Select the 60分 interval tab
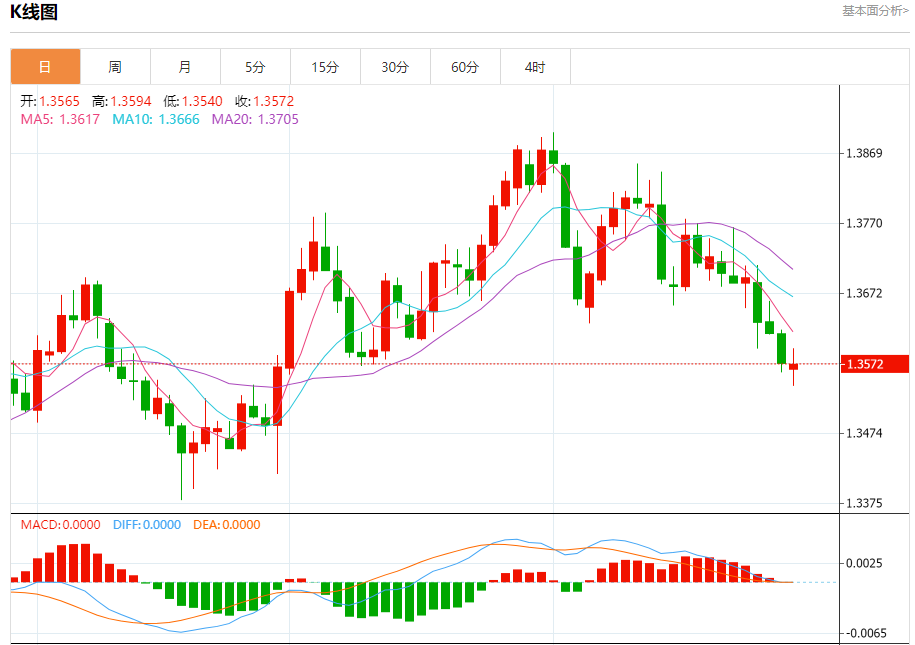Screen dimensions: 915x645 pos(466,67)
